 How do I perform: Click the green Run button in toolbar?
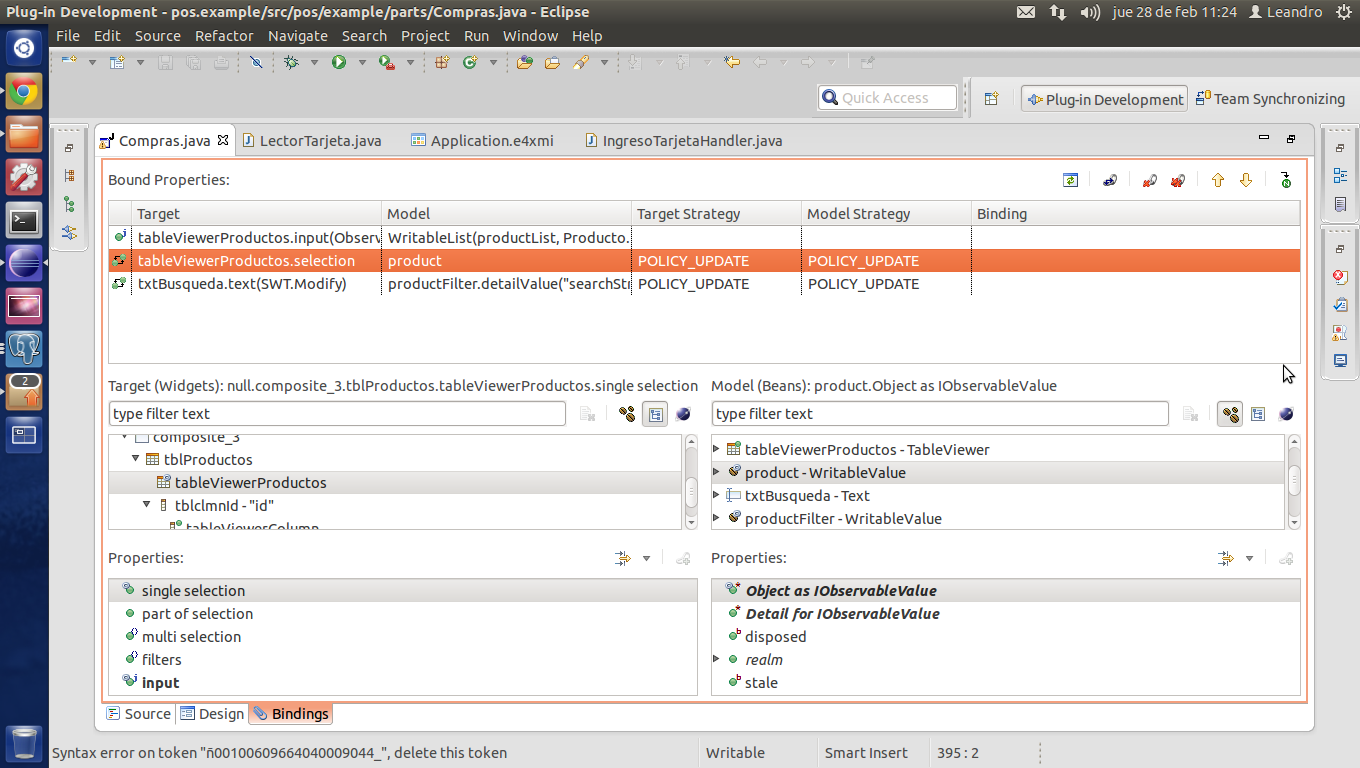338,62
